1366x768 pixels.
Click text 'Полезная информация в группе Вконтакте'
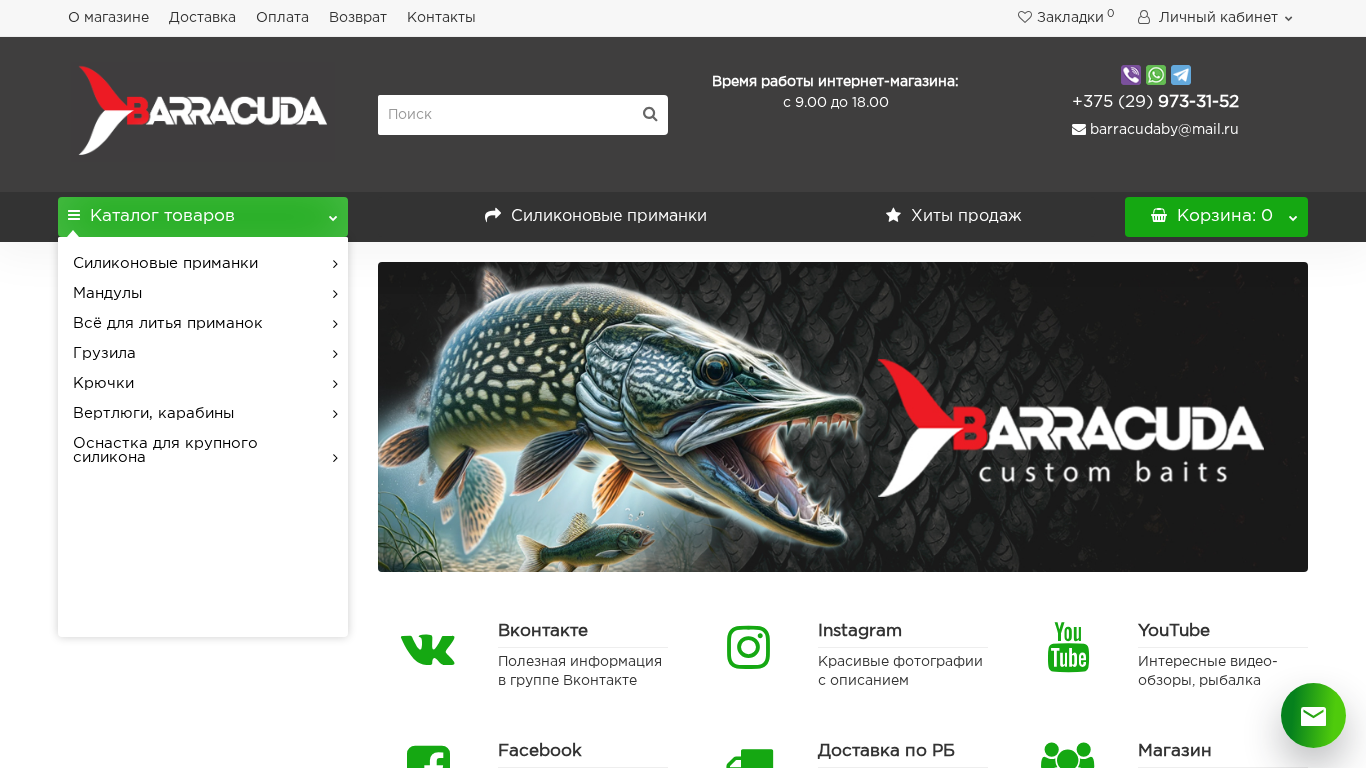coord(580,671)
